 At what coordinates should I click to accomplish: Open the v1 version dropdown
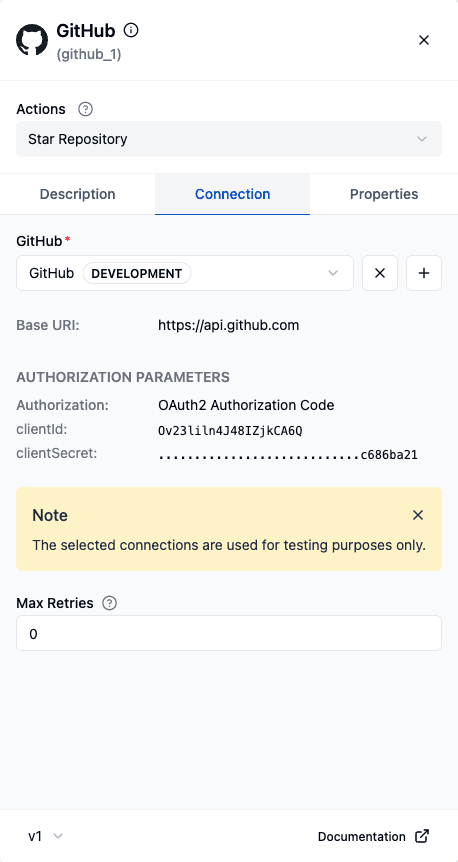coord(46,836)
